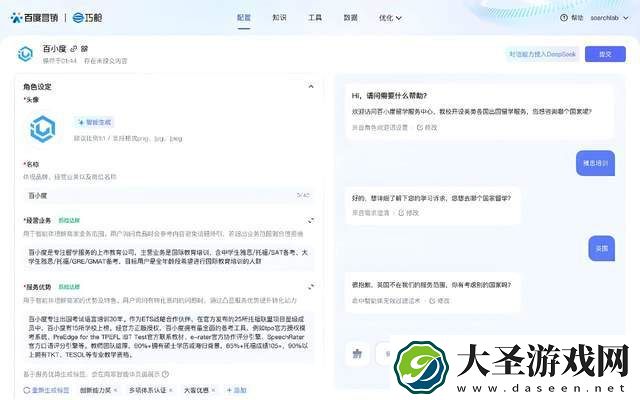
Task: Remove the 大客优惠 tag
Action: (213, 390)
